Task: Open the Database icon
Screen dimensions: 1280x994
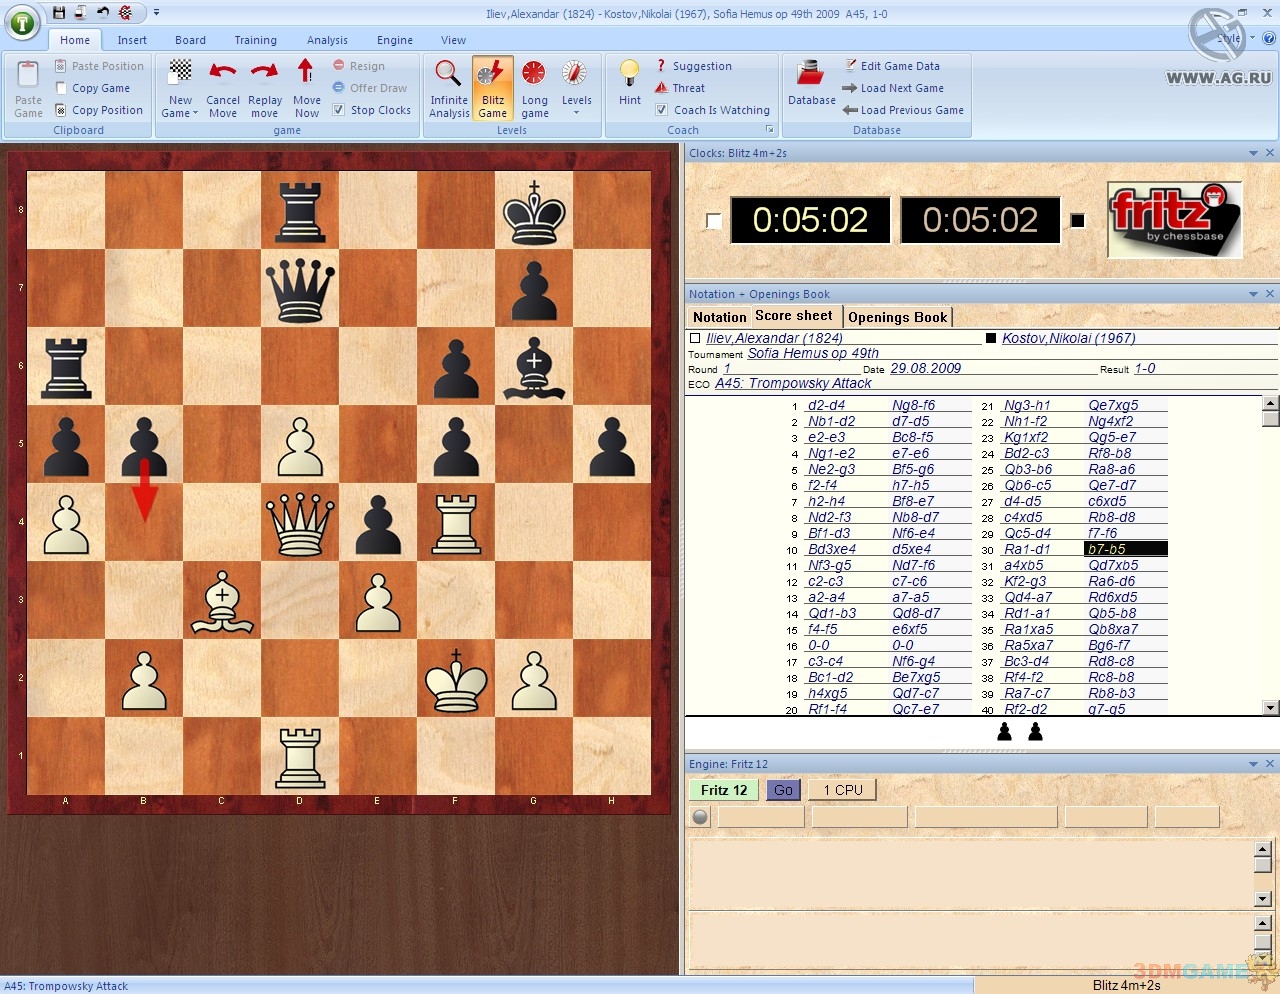Action: (811, 74)
